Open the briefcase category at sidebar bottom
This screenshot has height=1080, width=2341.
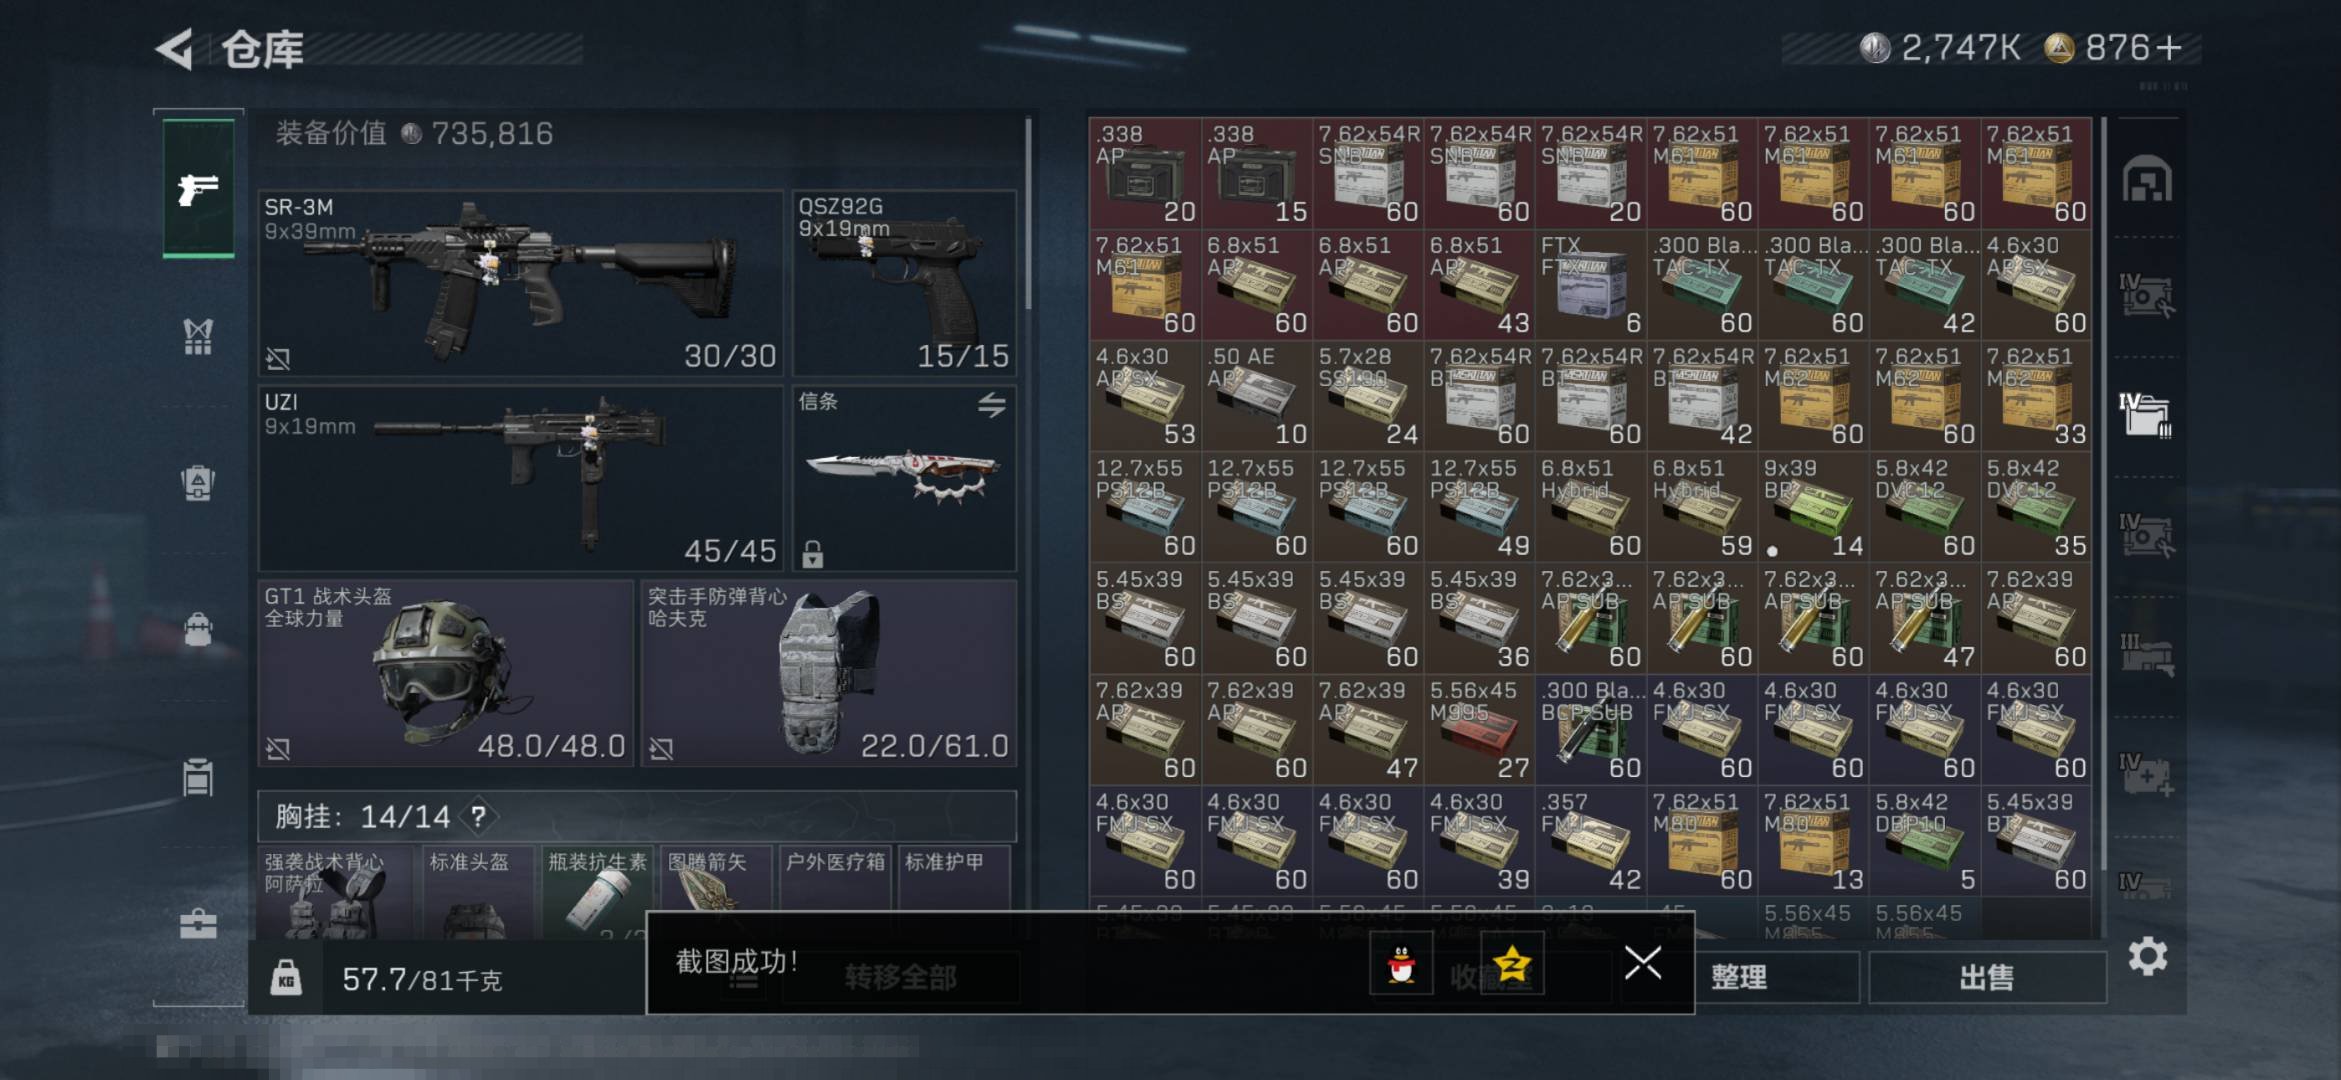198,922
